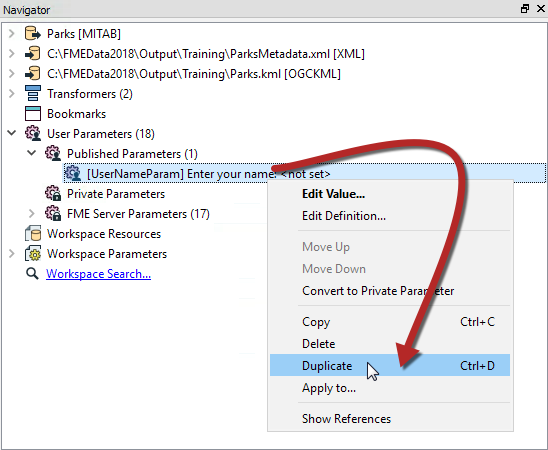Click the Published Parameters gear icon
This screenshot has width=548, height=450.
click(x=53, y=153)
